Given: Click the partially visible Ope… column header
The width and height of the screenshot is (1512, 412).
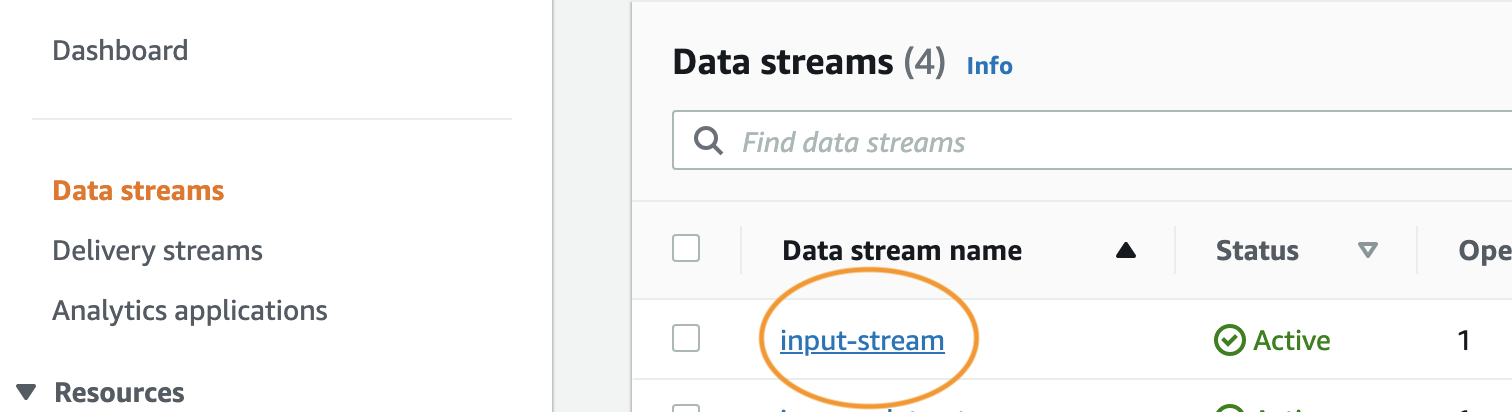Looking at the screenshot, I should point(1484,251).
